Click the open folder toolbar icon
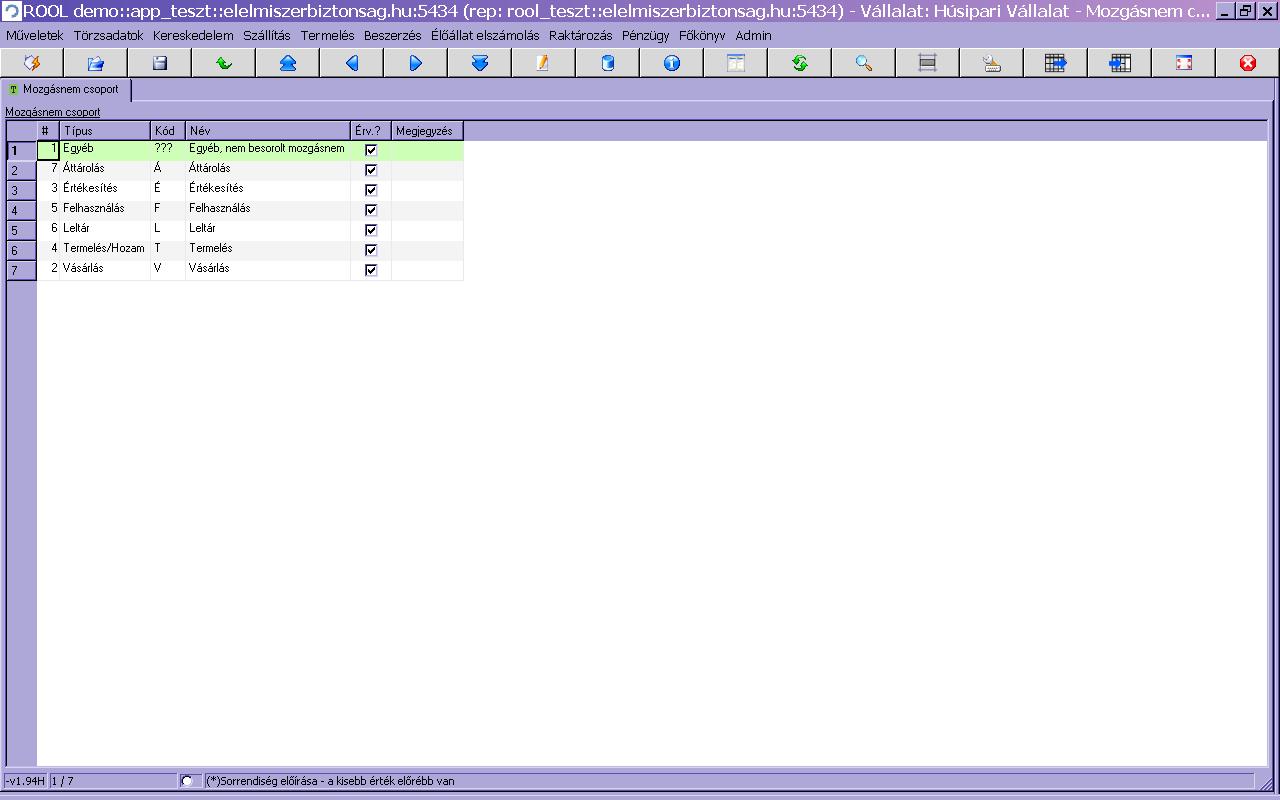 [x=96, y=63]
